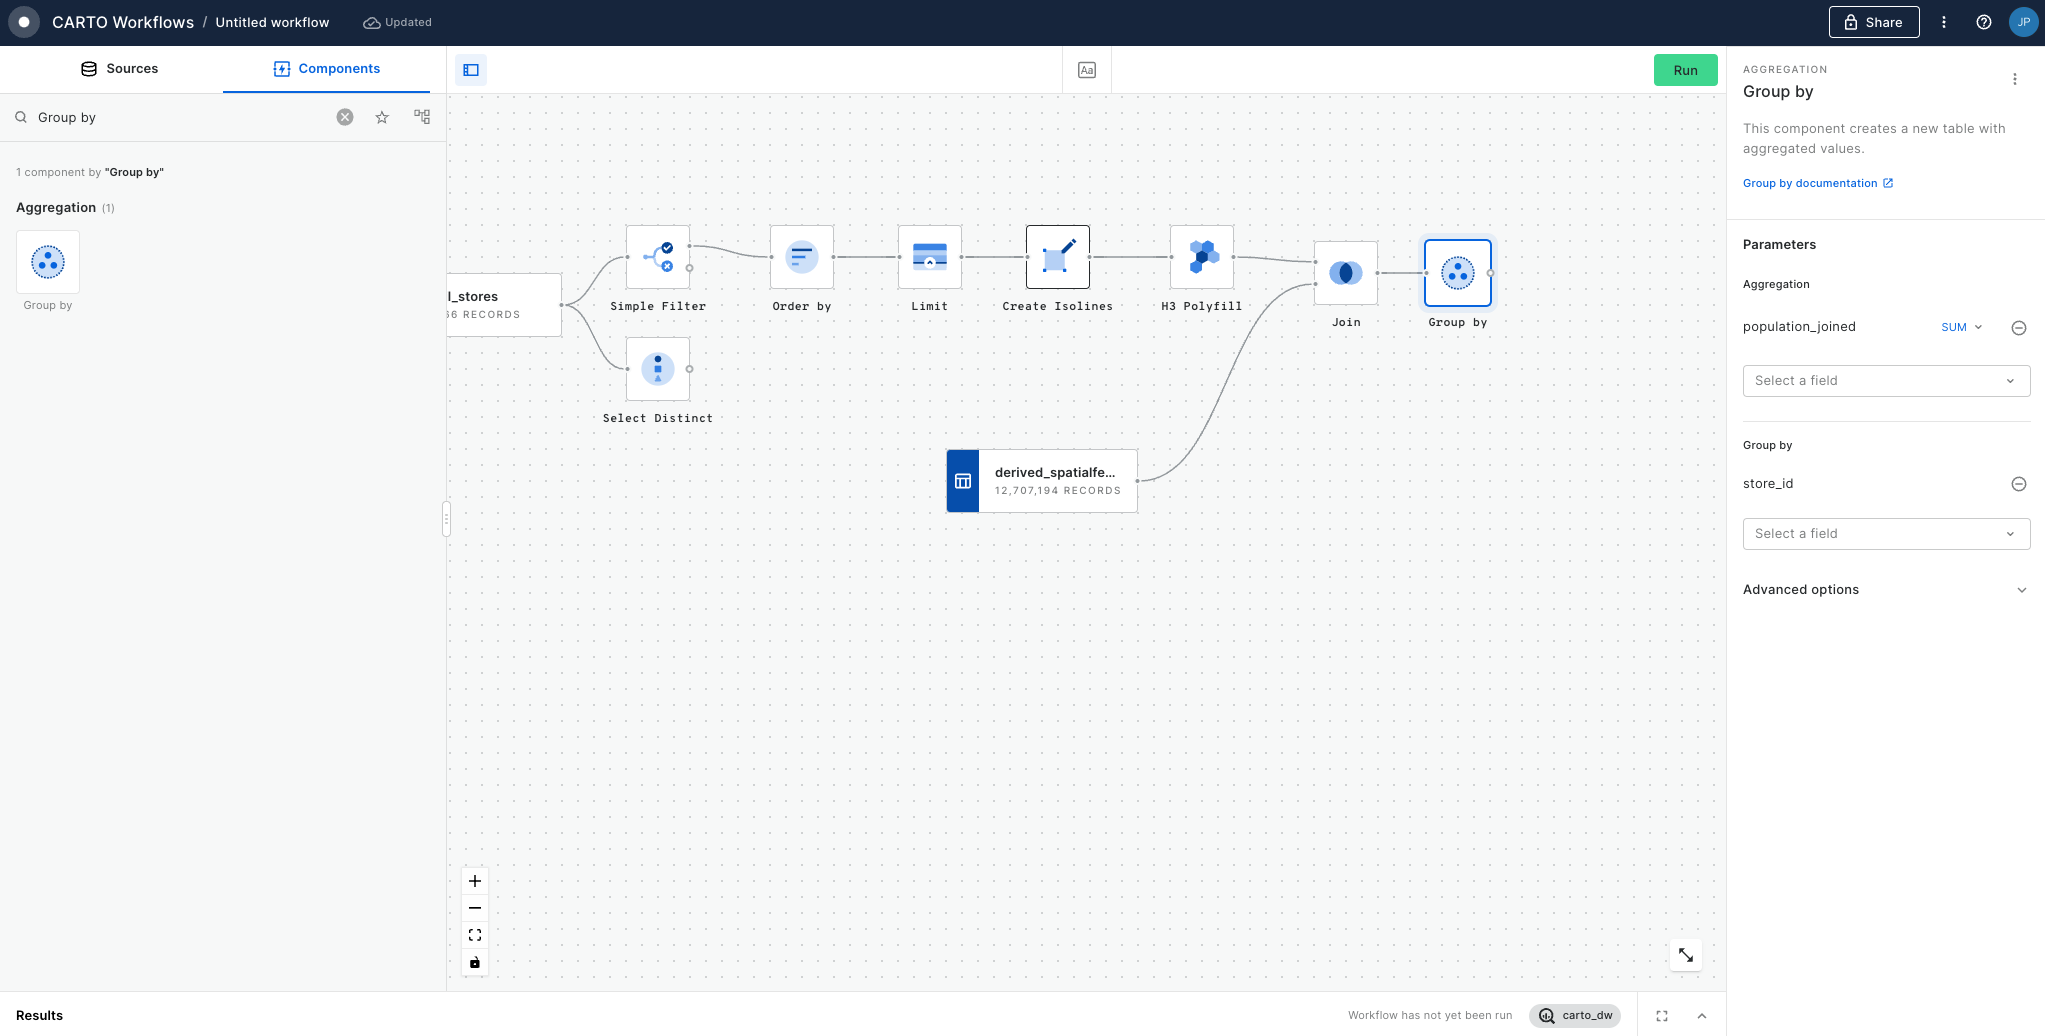Click zoom in plus on canvas

tap(475, 881)
